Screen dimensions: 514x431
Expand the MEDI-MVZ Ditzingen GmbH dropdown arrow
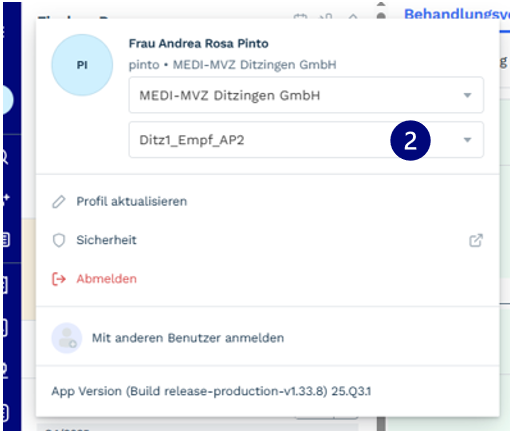coord(467,95)
